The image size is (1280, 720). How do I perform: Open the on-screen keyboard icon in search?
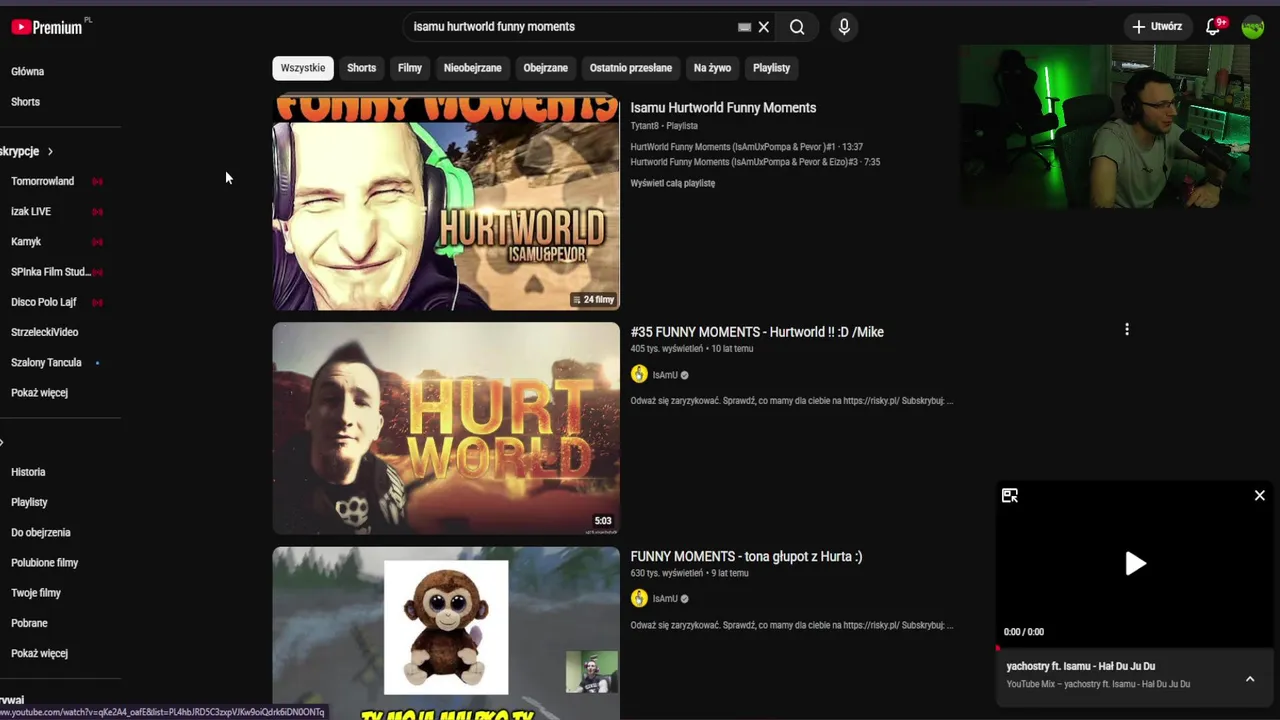pos(744,27)
